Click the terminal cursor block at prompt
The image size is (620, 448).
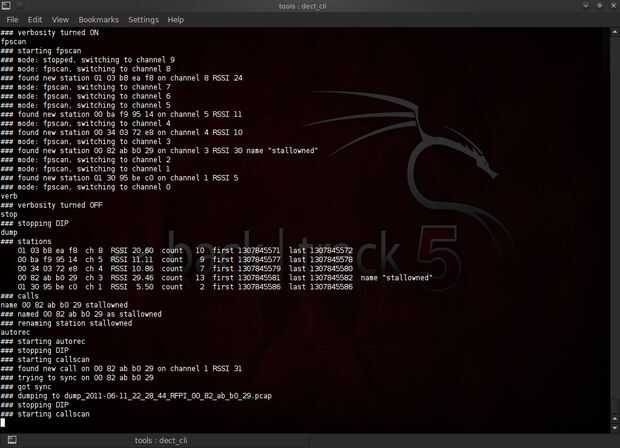pyautogui.click(x=3, y=423)
